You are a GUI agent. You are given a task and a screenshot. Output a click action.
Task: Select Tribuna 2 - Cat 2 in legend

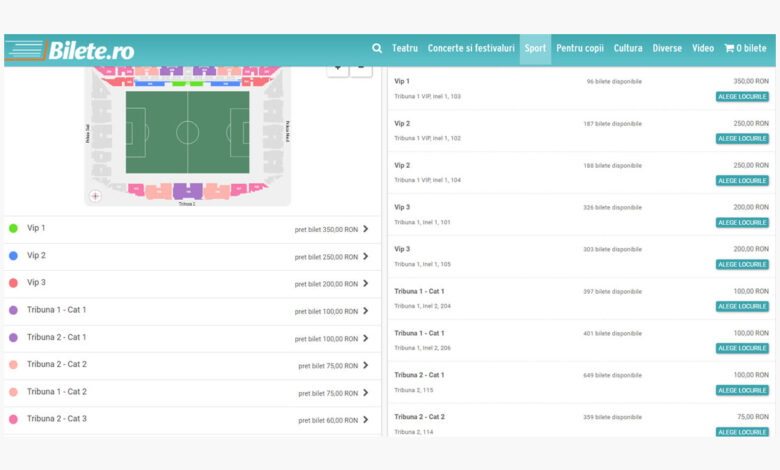pos(57,365)
